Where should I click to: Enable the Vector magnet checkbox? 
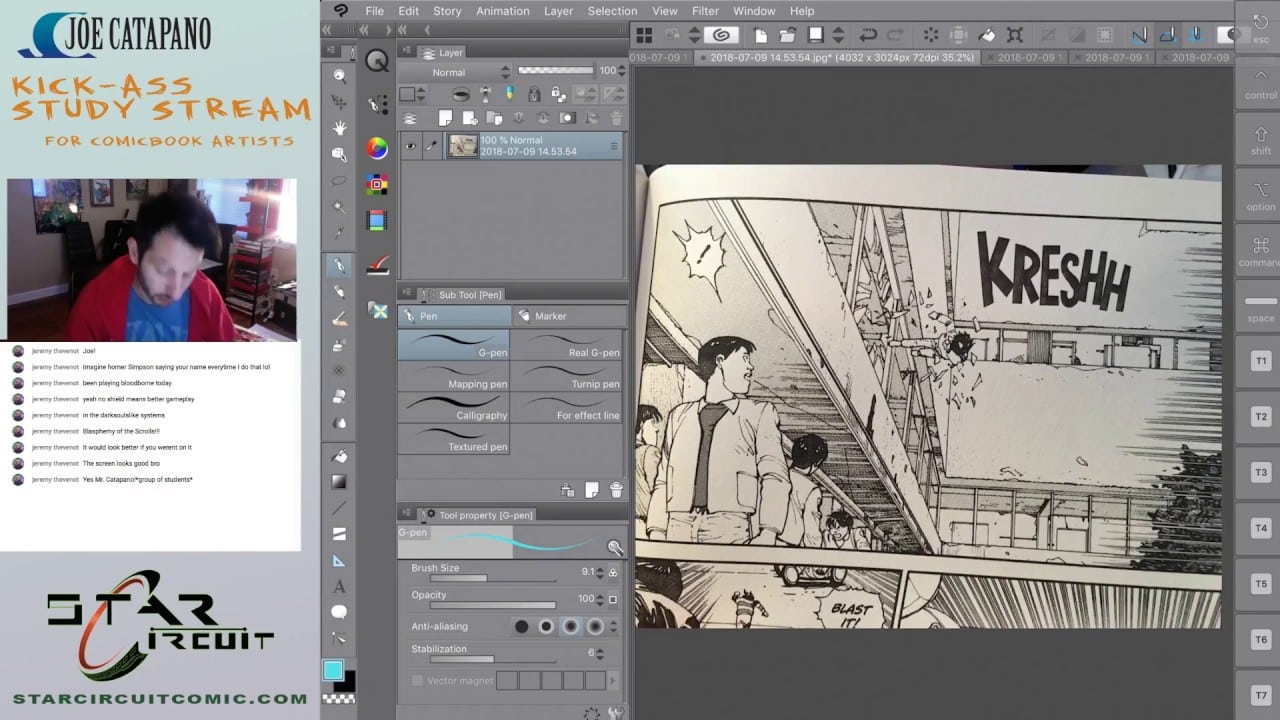[418, 681]
